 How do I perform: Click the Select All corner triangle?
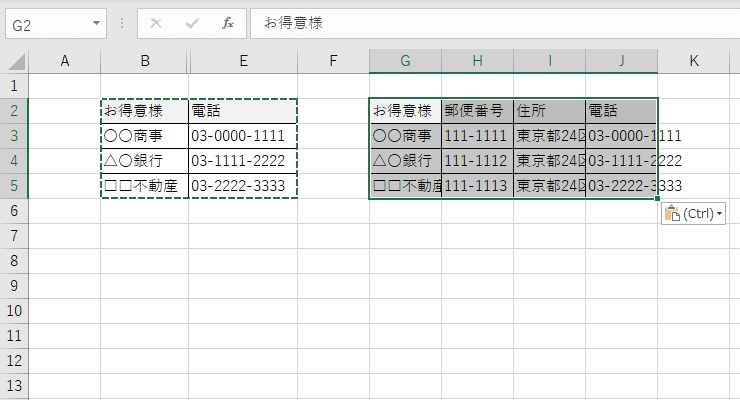pos(17,62)
